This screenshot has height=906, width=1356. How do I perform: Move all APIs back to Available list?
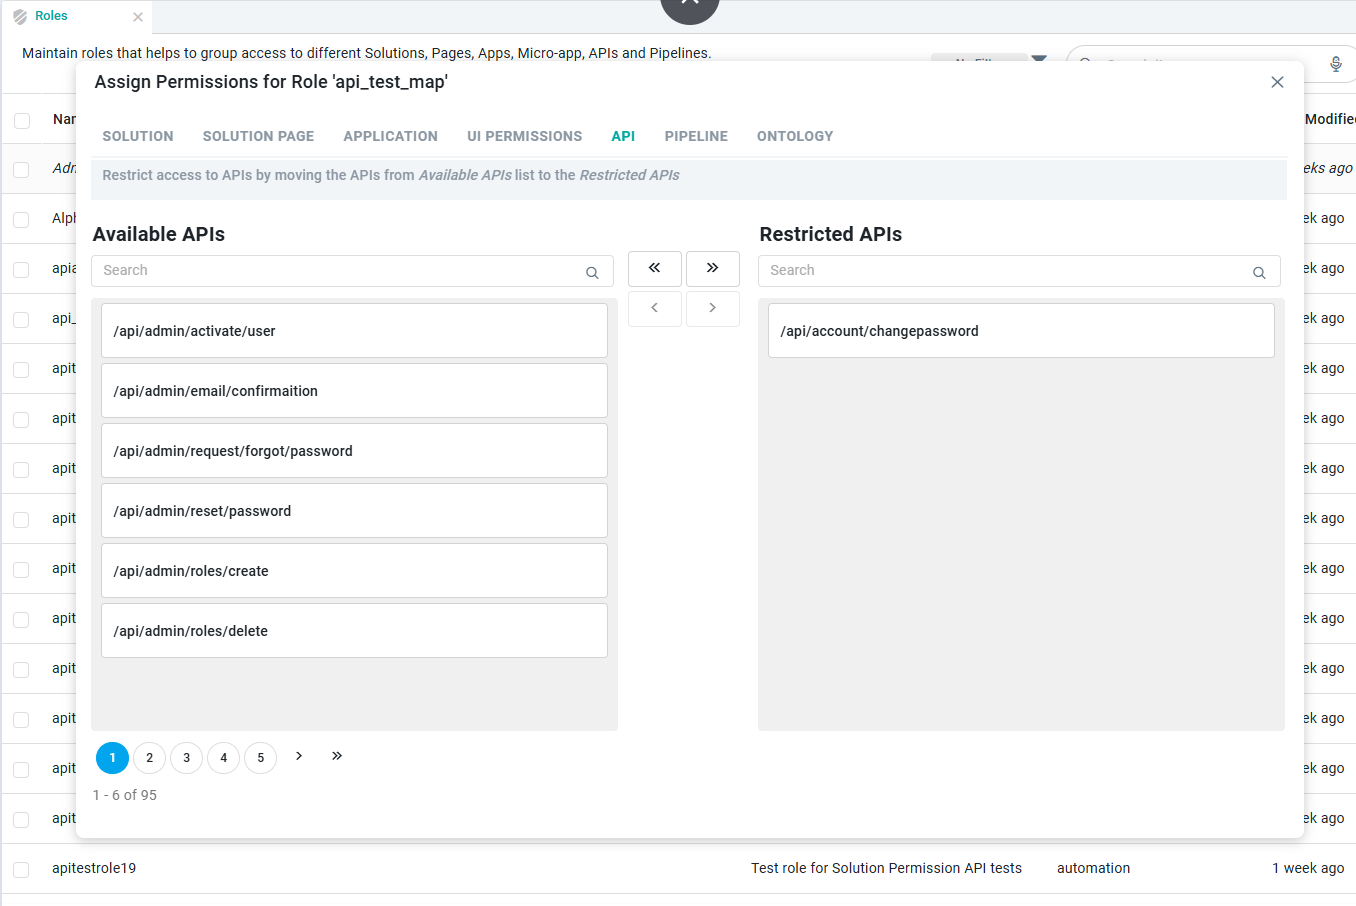pos(654,268)
